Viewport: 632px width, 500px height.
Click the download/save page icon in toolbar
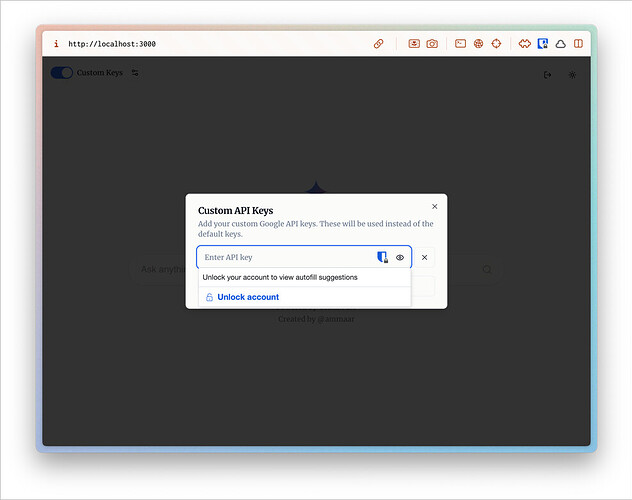point(414,44)
